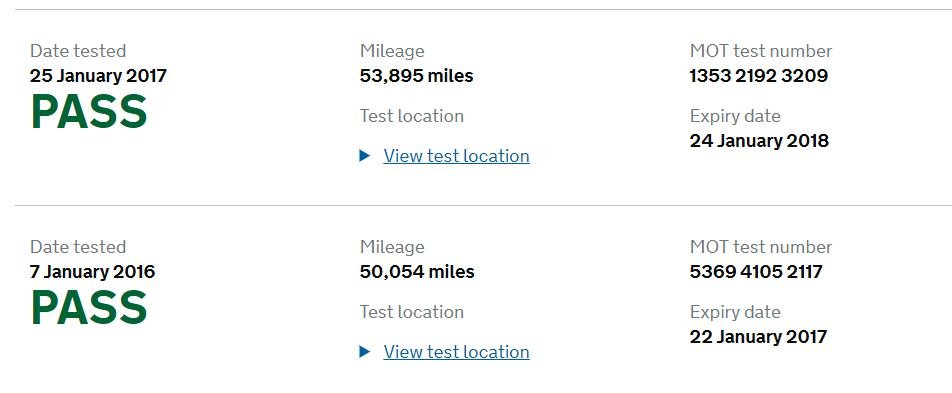Click the MOT test number label above 5369 4105 2117
This screenshot has height=393, width=952.
pyautogui.click(x=761, y=247)
